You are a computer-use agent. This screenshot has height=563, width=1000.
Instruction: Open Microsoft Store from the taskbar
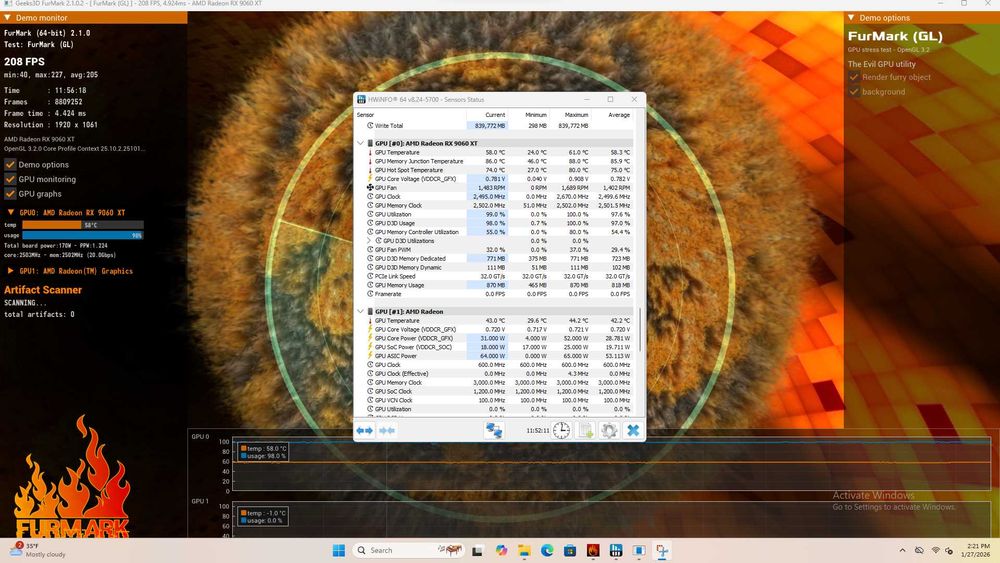click(570, 550)
